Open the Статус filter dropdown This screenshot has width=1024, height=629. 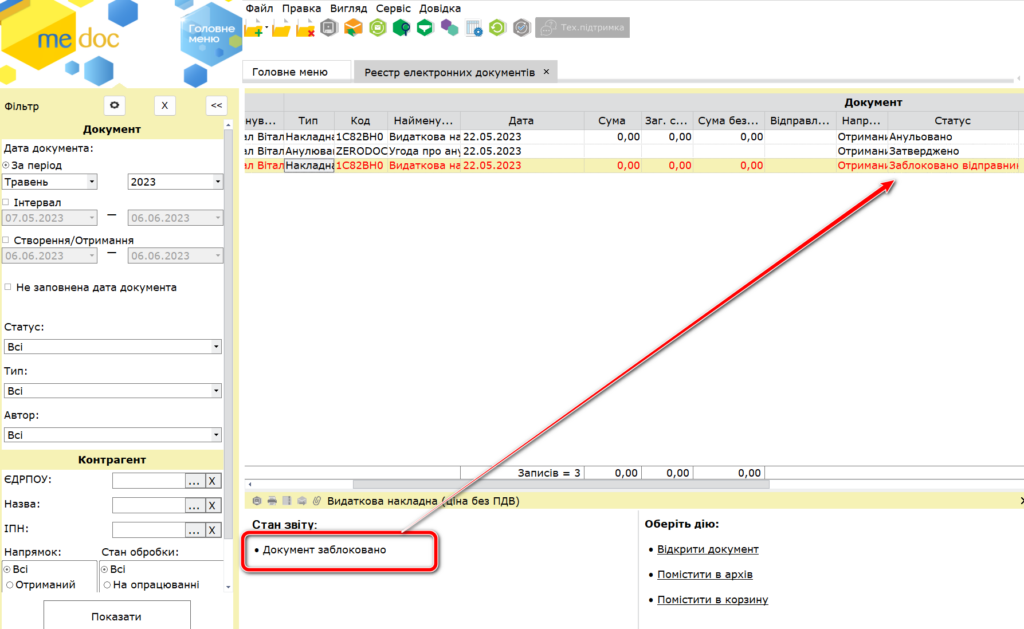pyautogui.click(x=112, y=347)
